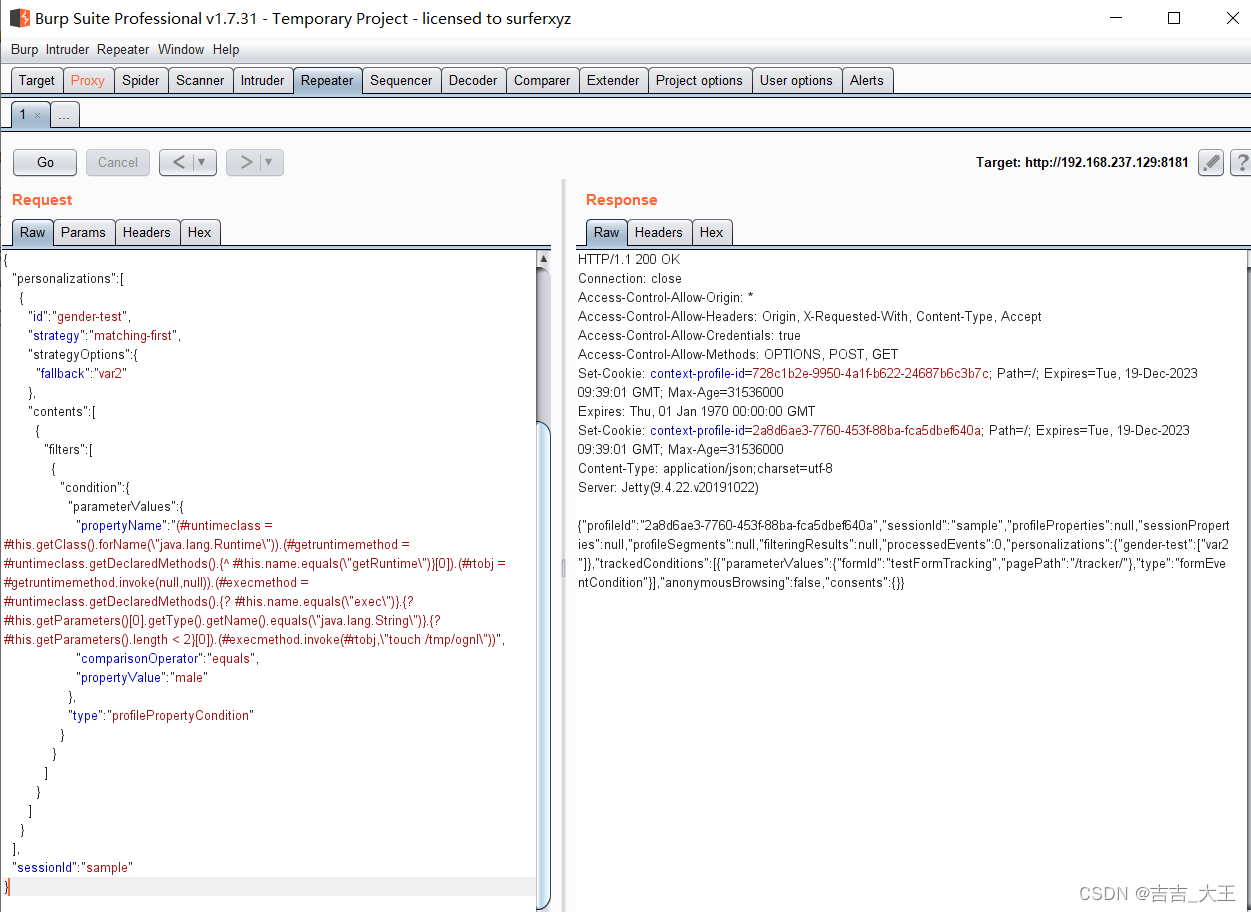Click the Access-Control-Allow-Credentials: true header
This screenshot has height=912, width=1251.
point(689,335)
